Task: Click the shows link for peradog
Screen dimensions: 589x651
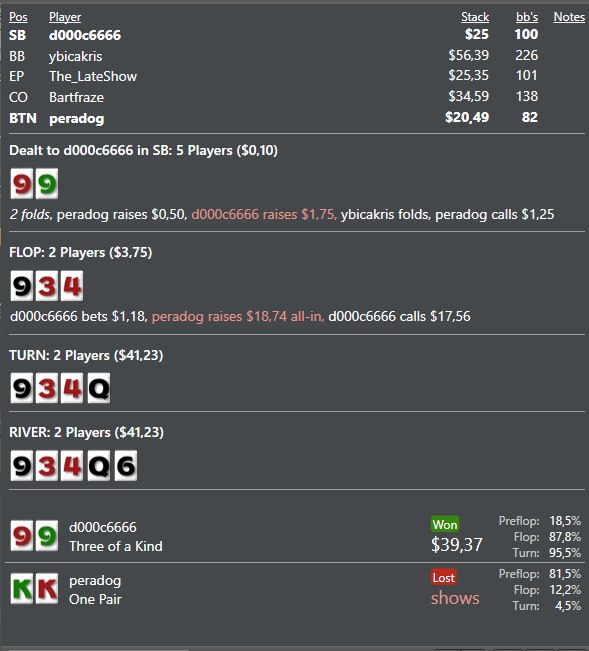Action: [455, 598]
